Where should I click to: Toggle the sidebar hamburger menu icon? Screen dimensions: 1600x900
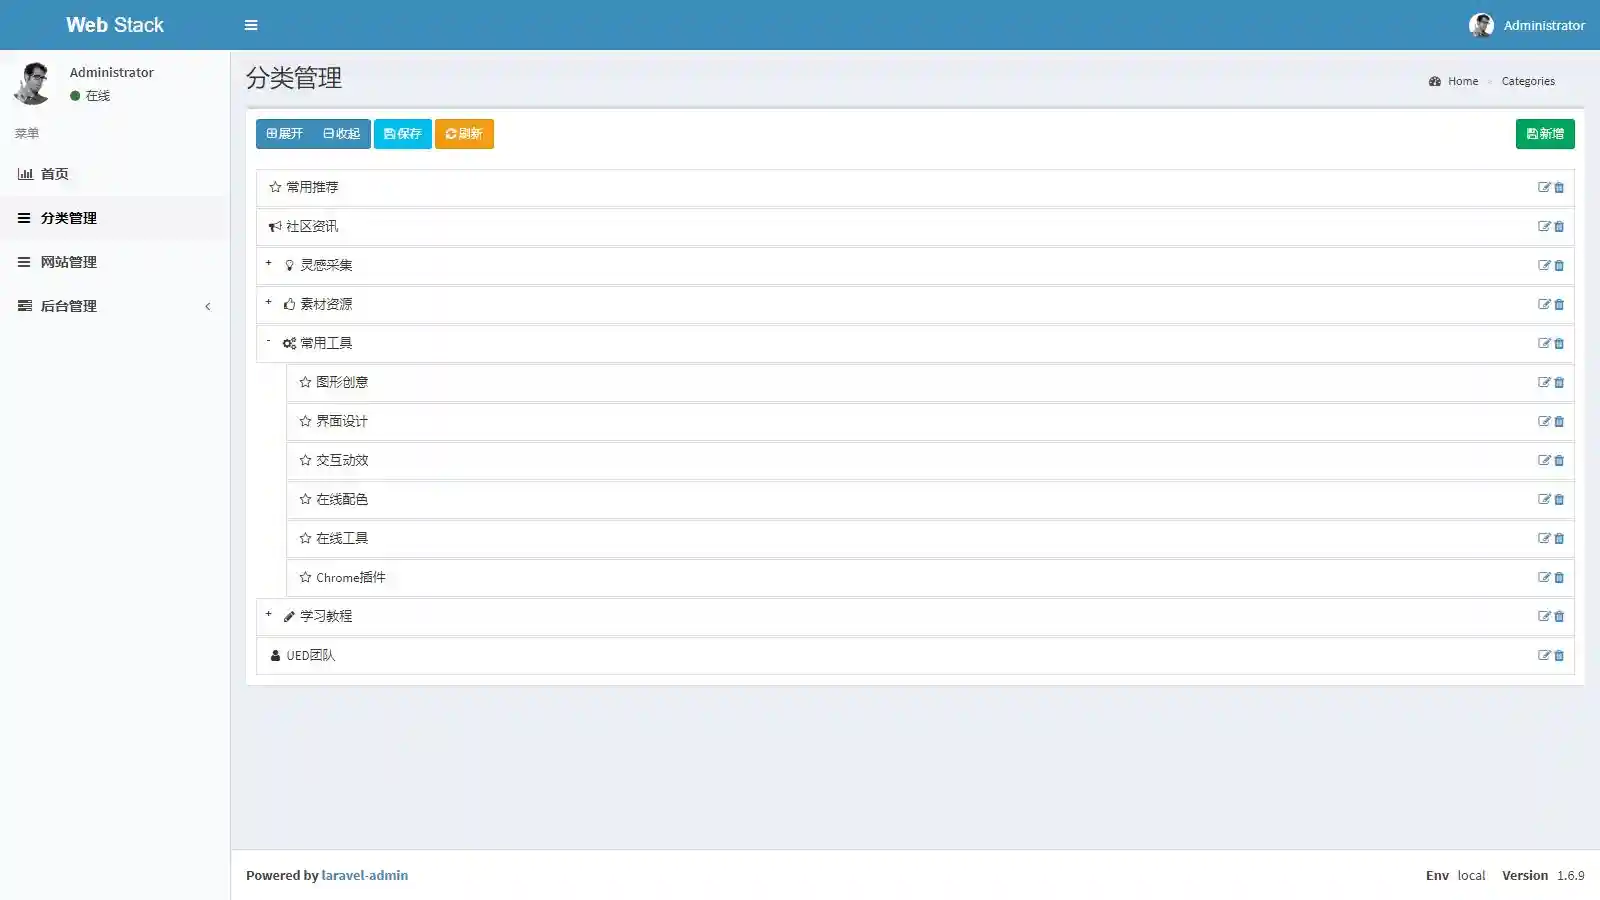251,25
